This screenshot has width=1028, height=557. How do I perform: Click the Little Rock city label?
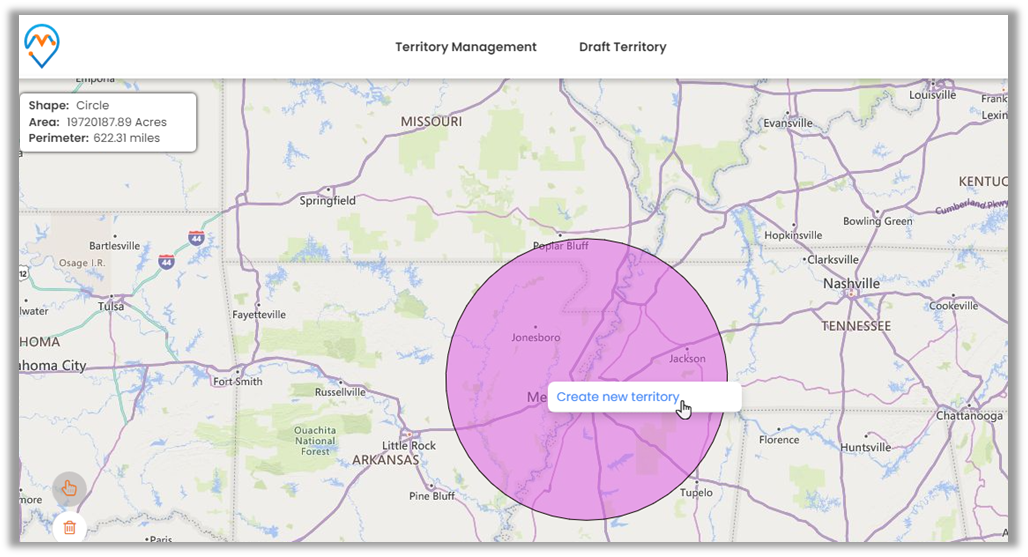pyautogui.click(x=409, y=445)
